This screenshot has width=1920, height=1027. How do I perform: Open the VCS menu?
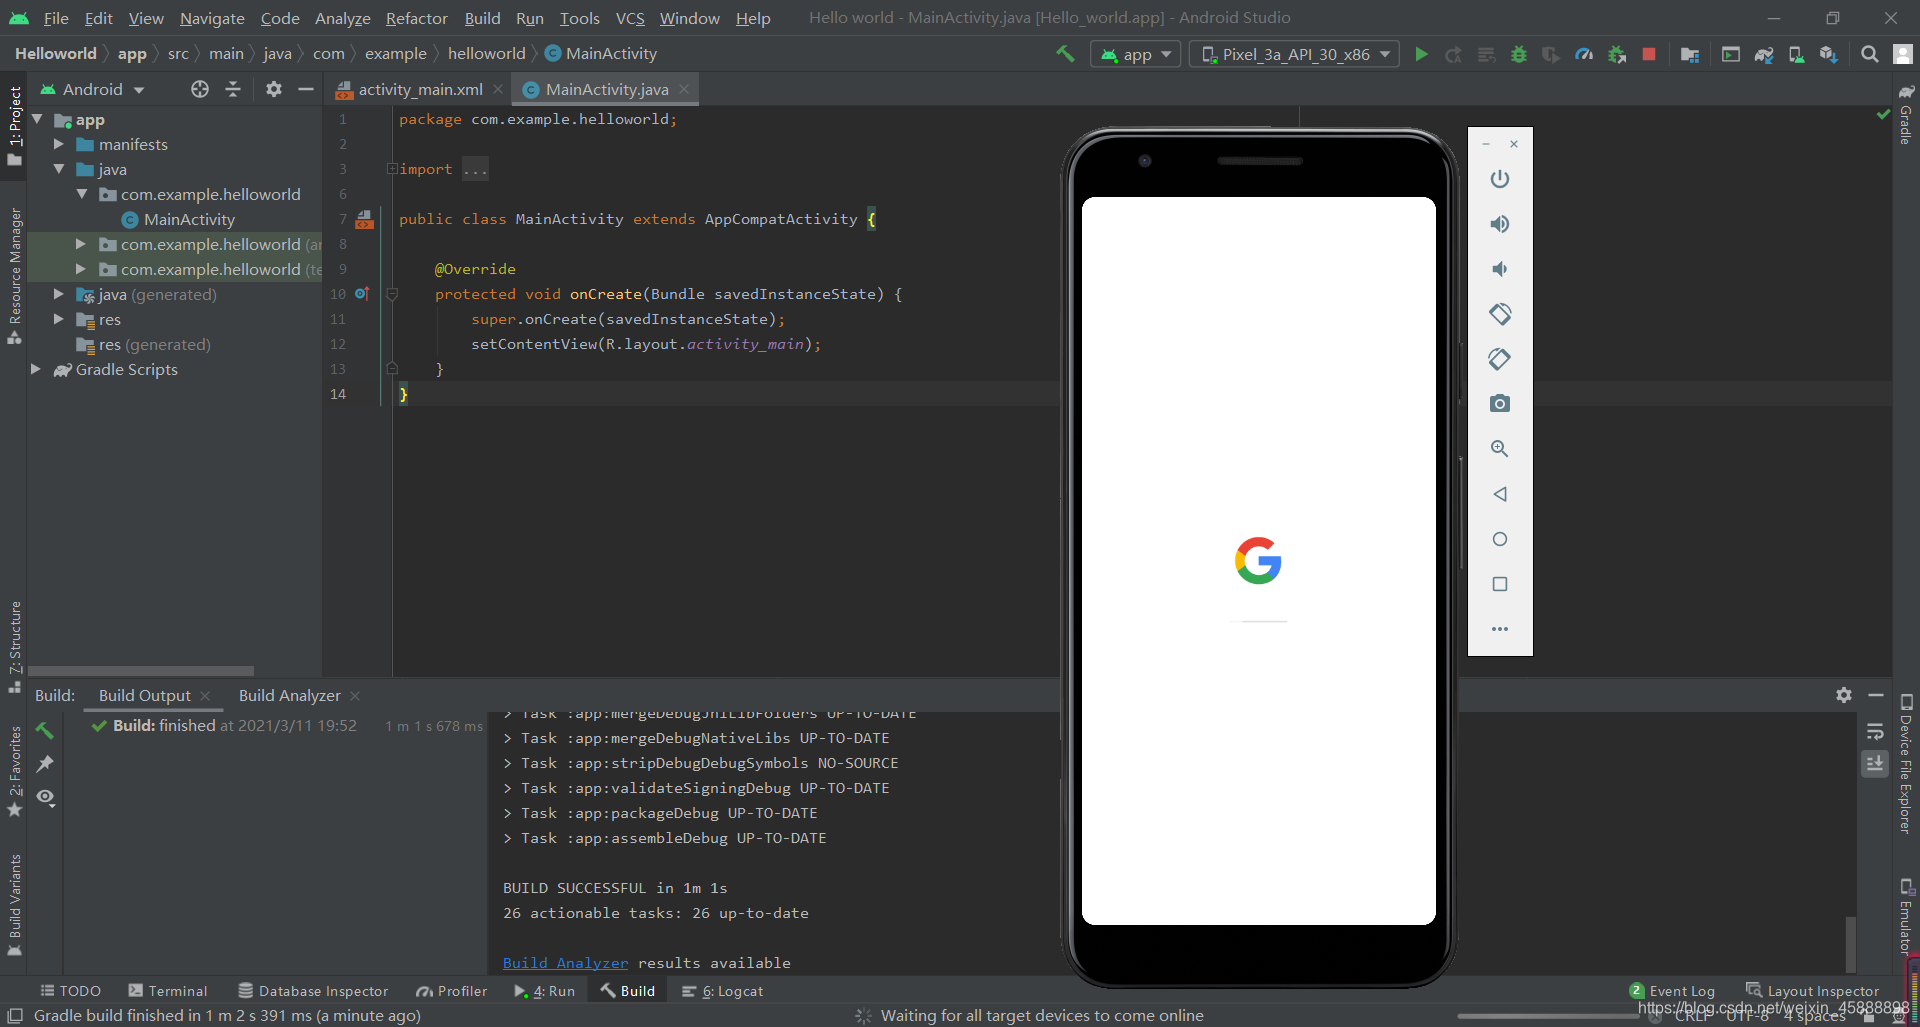[x=630, y=18]
